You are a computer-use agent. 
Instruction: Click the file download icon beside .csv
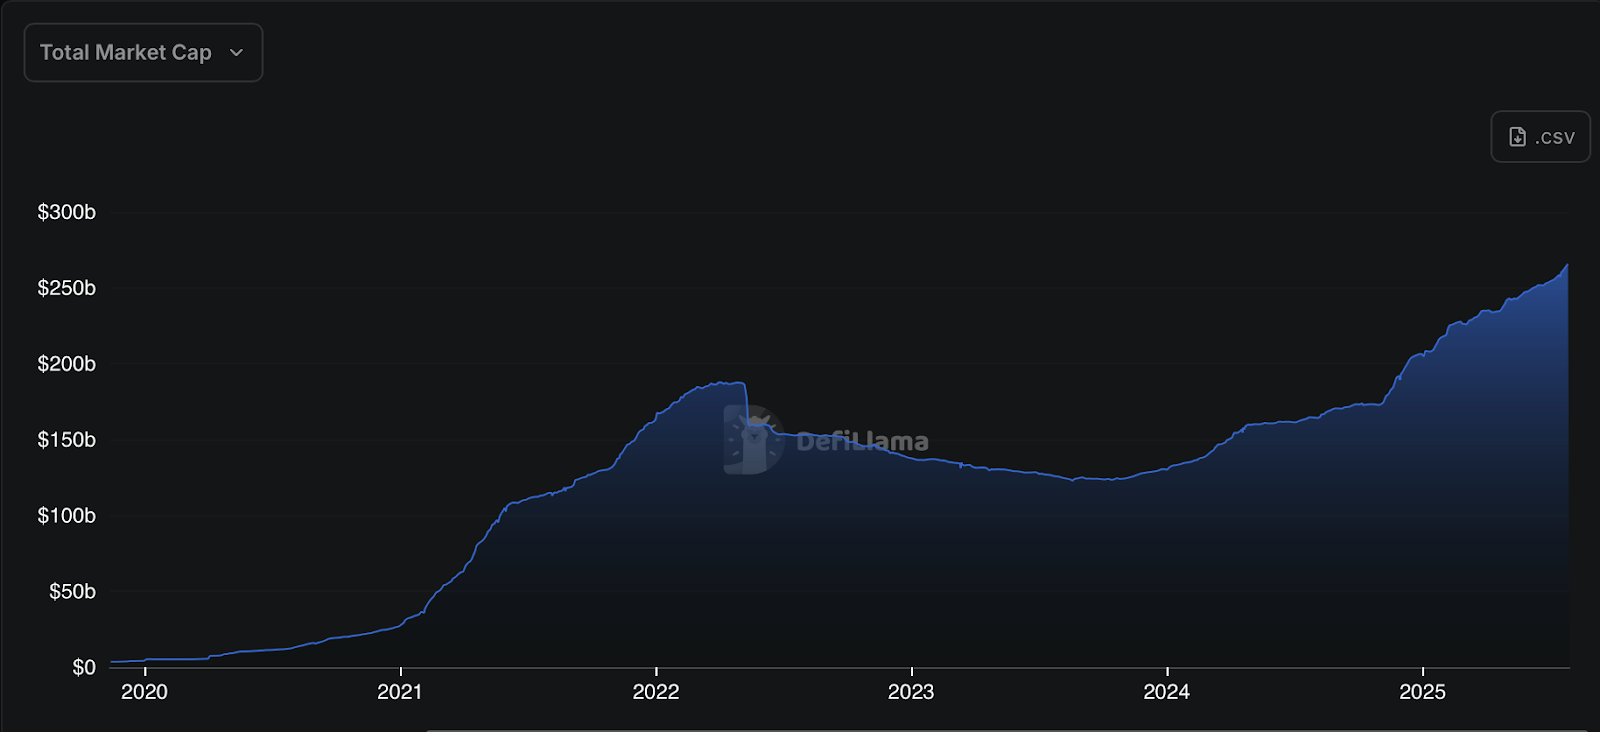(1517, 137)
